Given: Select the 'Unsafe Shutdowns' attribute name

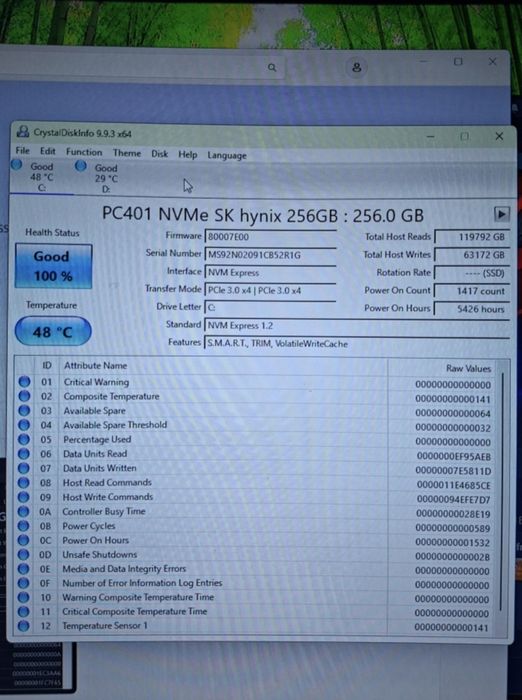Looking at the screenshot, I should [x=100, y=554].
